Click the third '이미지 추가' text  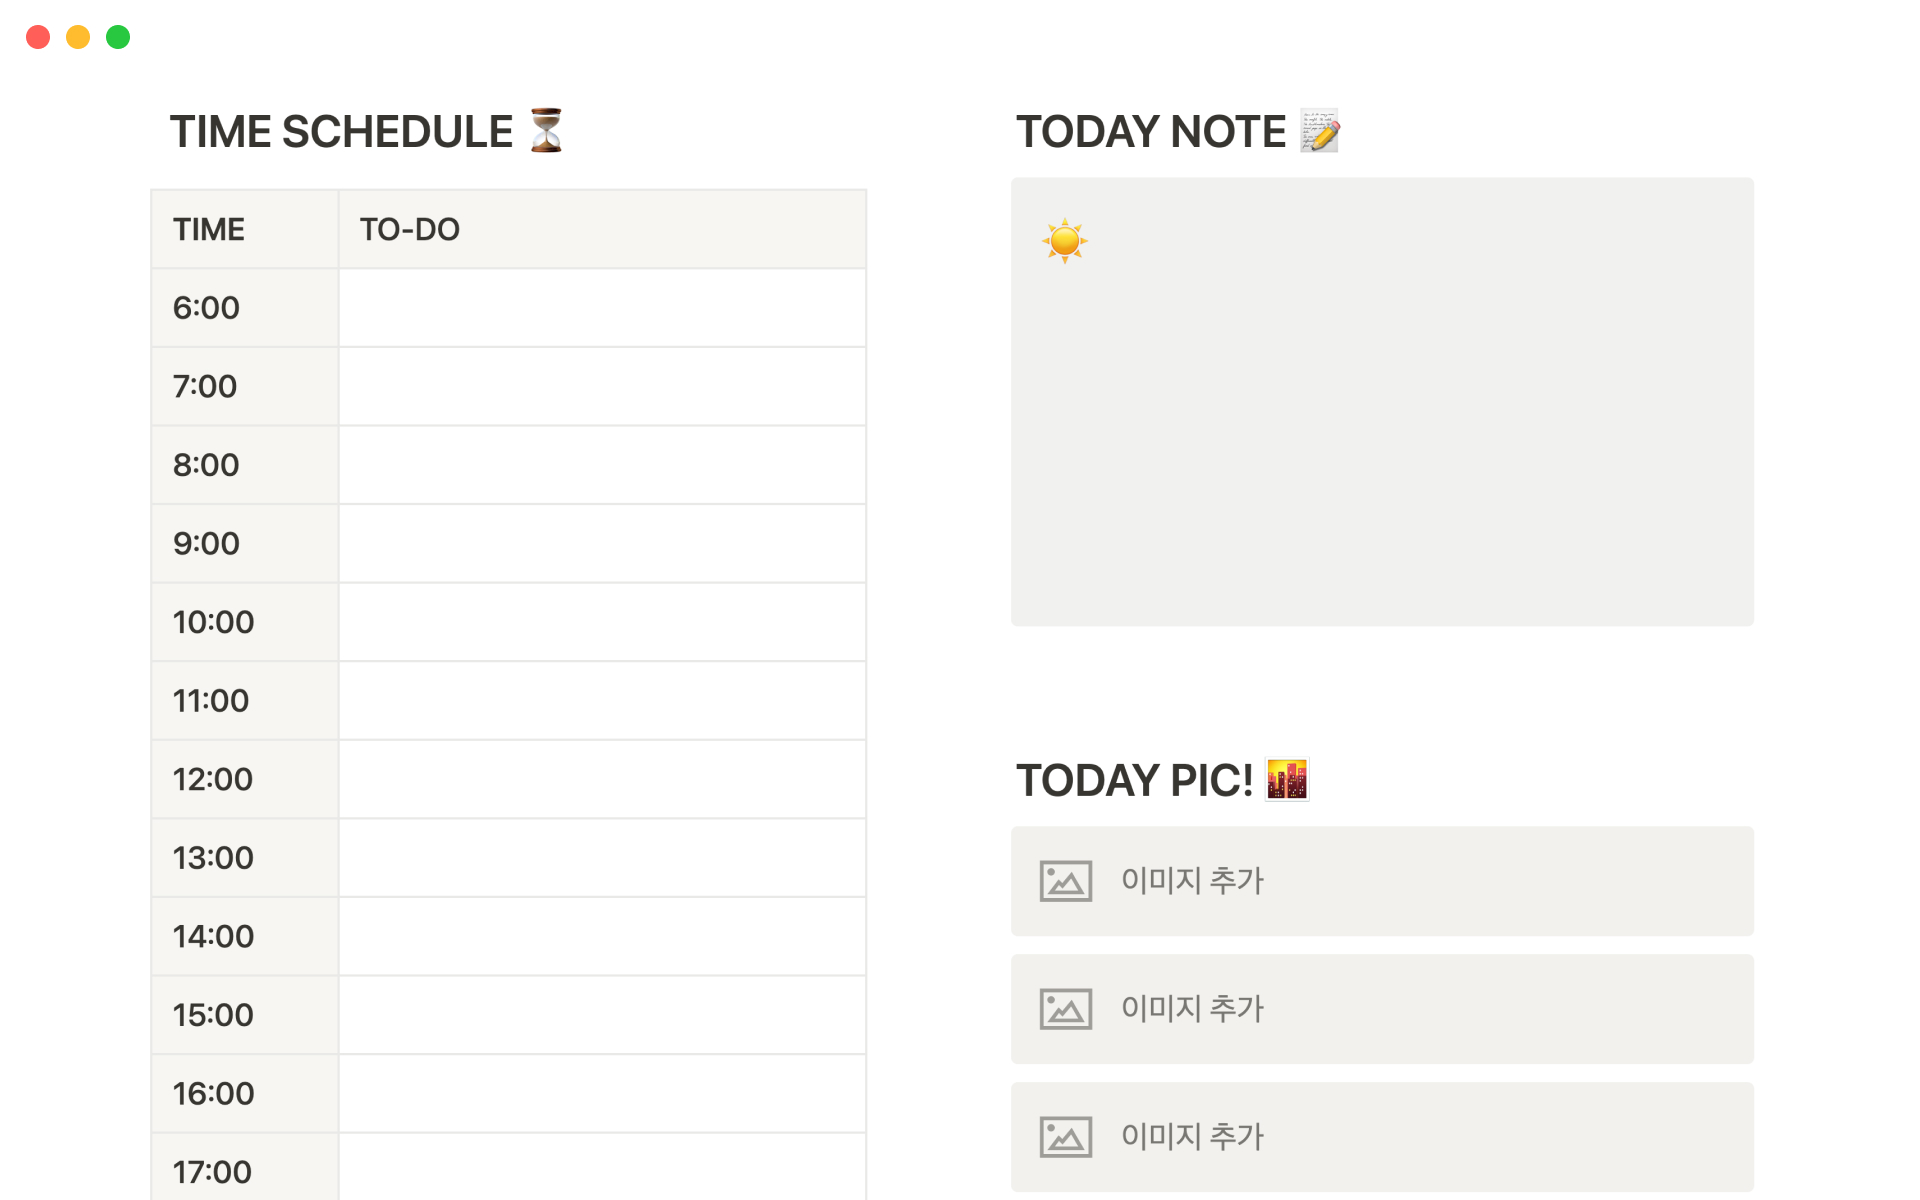(x=1192, y=1137)
